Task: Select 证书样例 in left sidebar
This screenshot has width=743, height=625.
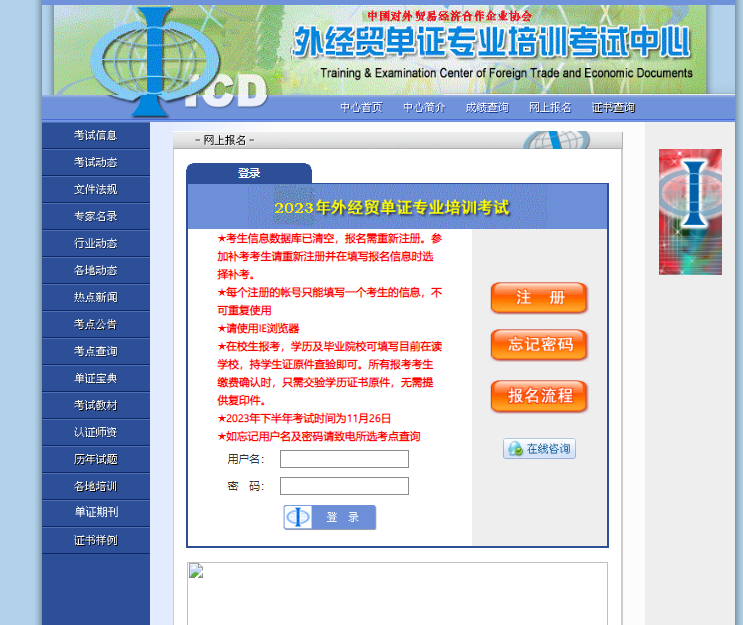Action: pyautogui.click(x=96, y=540)
